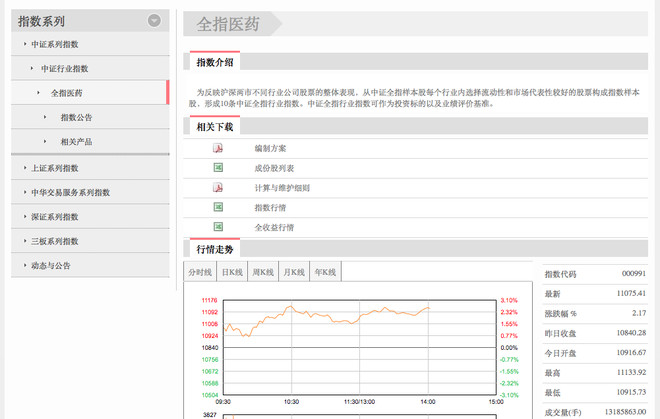Image resolution: width=660 pixels, height=419 pixels.
Task: Expand the 中证行业指数 tree arrow
Action: coord(32,68)
